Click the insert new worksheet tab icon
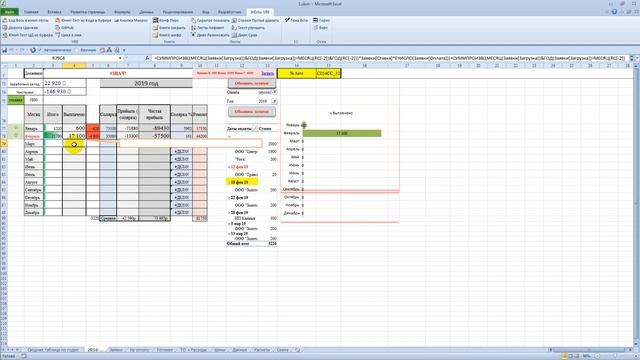Viewport: 640px width, 360px height. pyautogui.click(x=298, y=350)
